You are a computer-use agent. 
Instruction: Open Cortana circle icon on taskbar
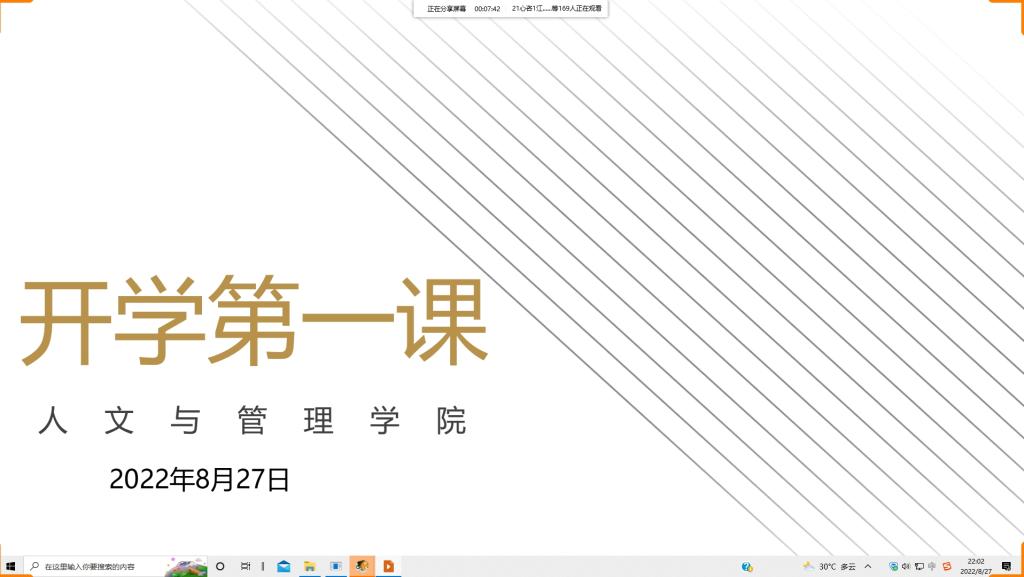(x=220, y=566)
